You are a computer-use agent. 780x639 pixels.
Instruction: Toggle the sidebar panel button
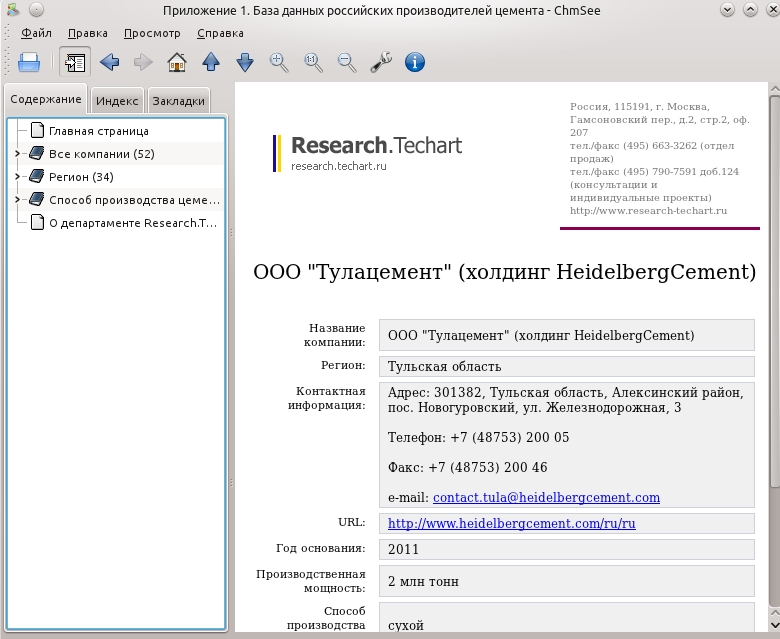[75, 62]
